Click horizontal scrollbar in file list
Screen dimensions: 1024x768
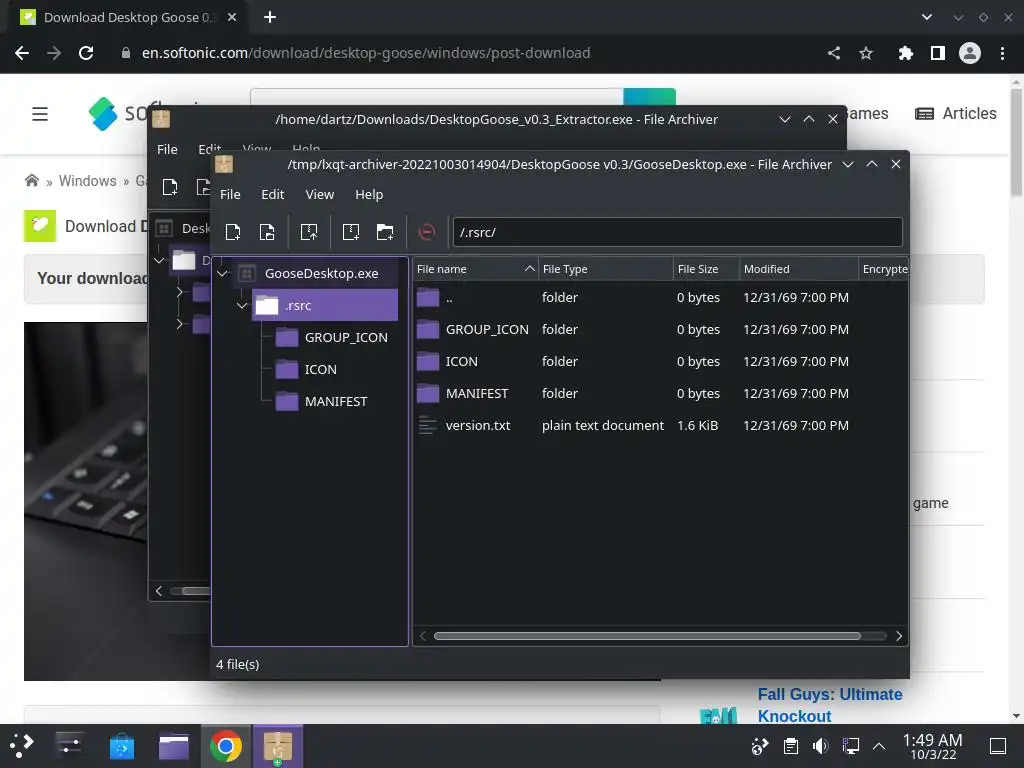[647, 636]
